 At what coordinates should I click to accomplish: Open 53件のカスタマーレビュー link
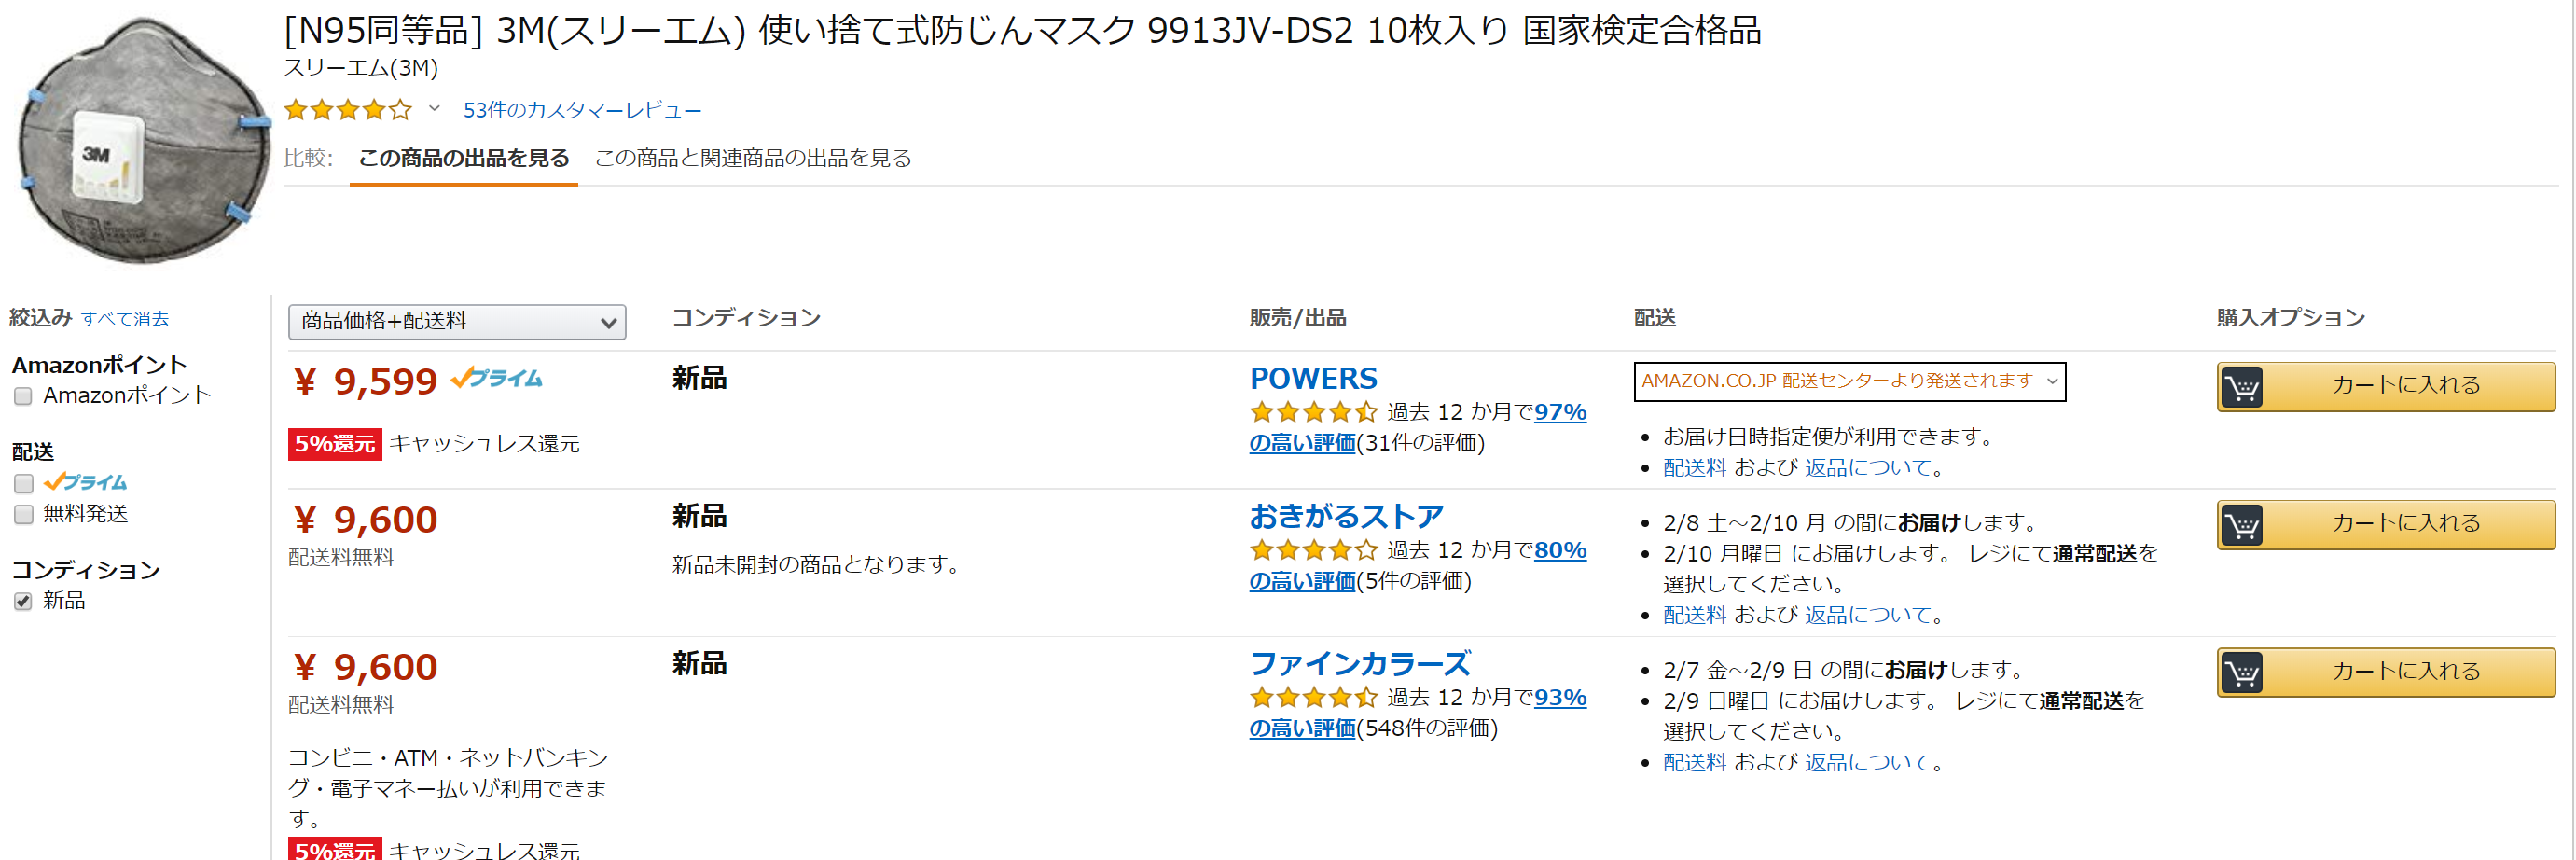(x=582, y=110)
